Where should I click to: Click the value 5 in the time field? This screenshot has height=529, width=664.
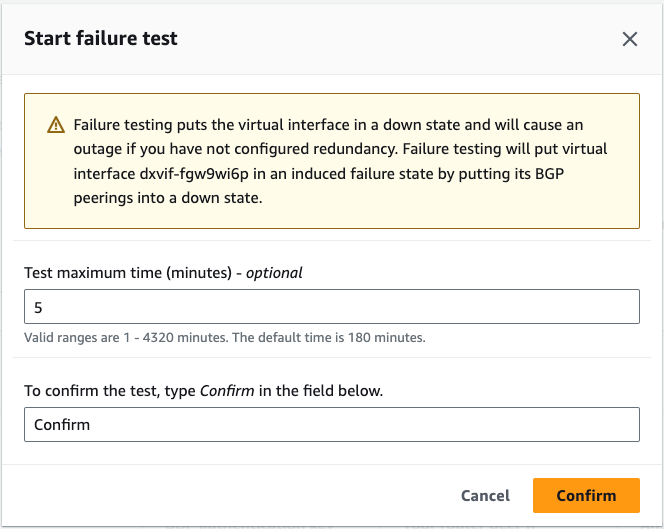pyautogui.click(x=39, y=307)
